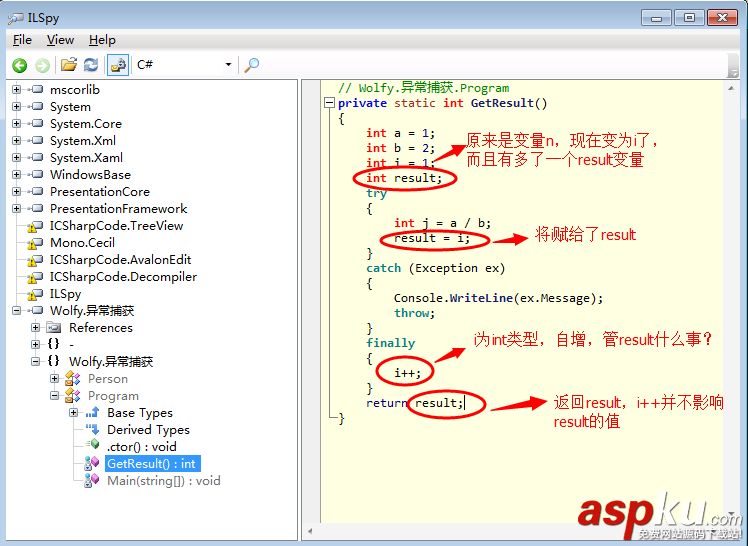Viewport: 748px width, 546px height.
Task: Click the toolbar overflow arrow
Action: (733, 73)
